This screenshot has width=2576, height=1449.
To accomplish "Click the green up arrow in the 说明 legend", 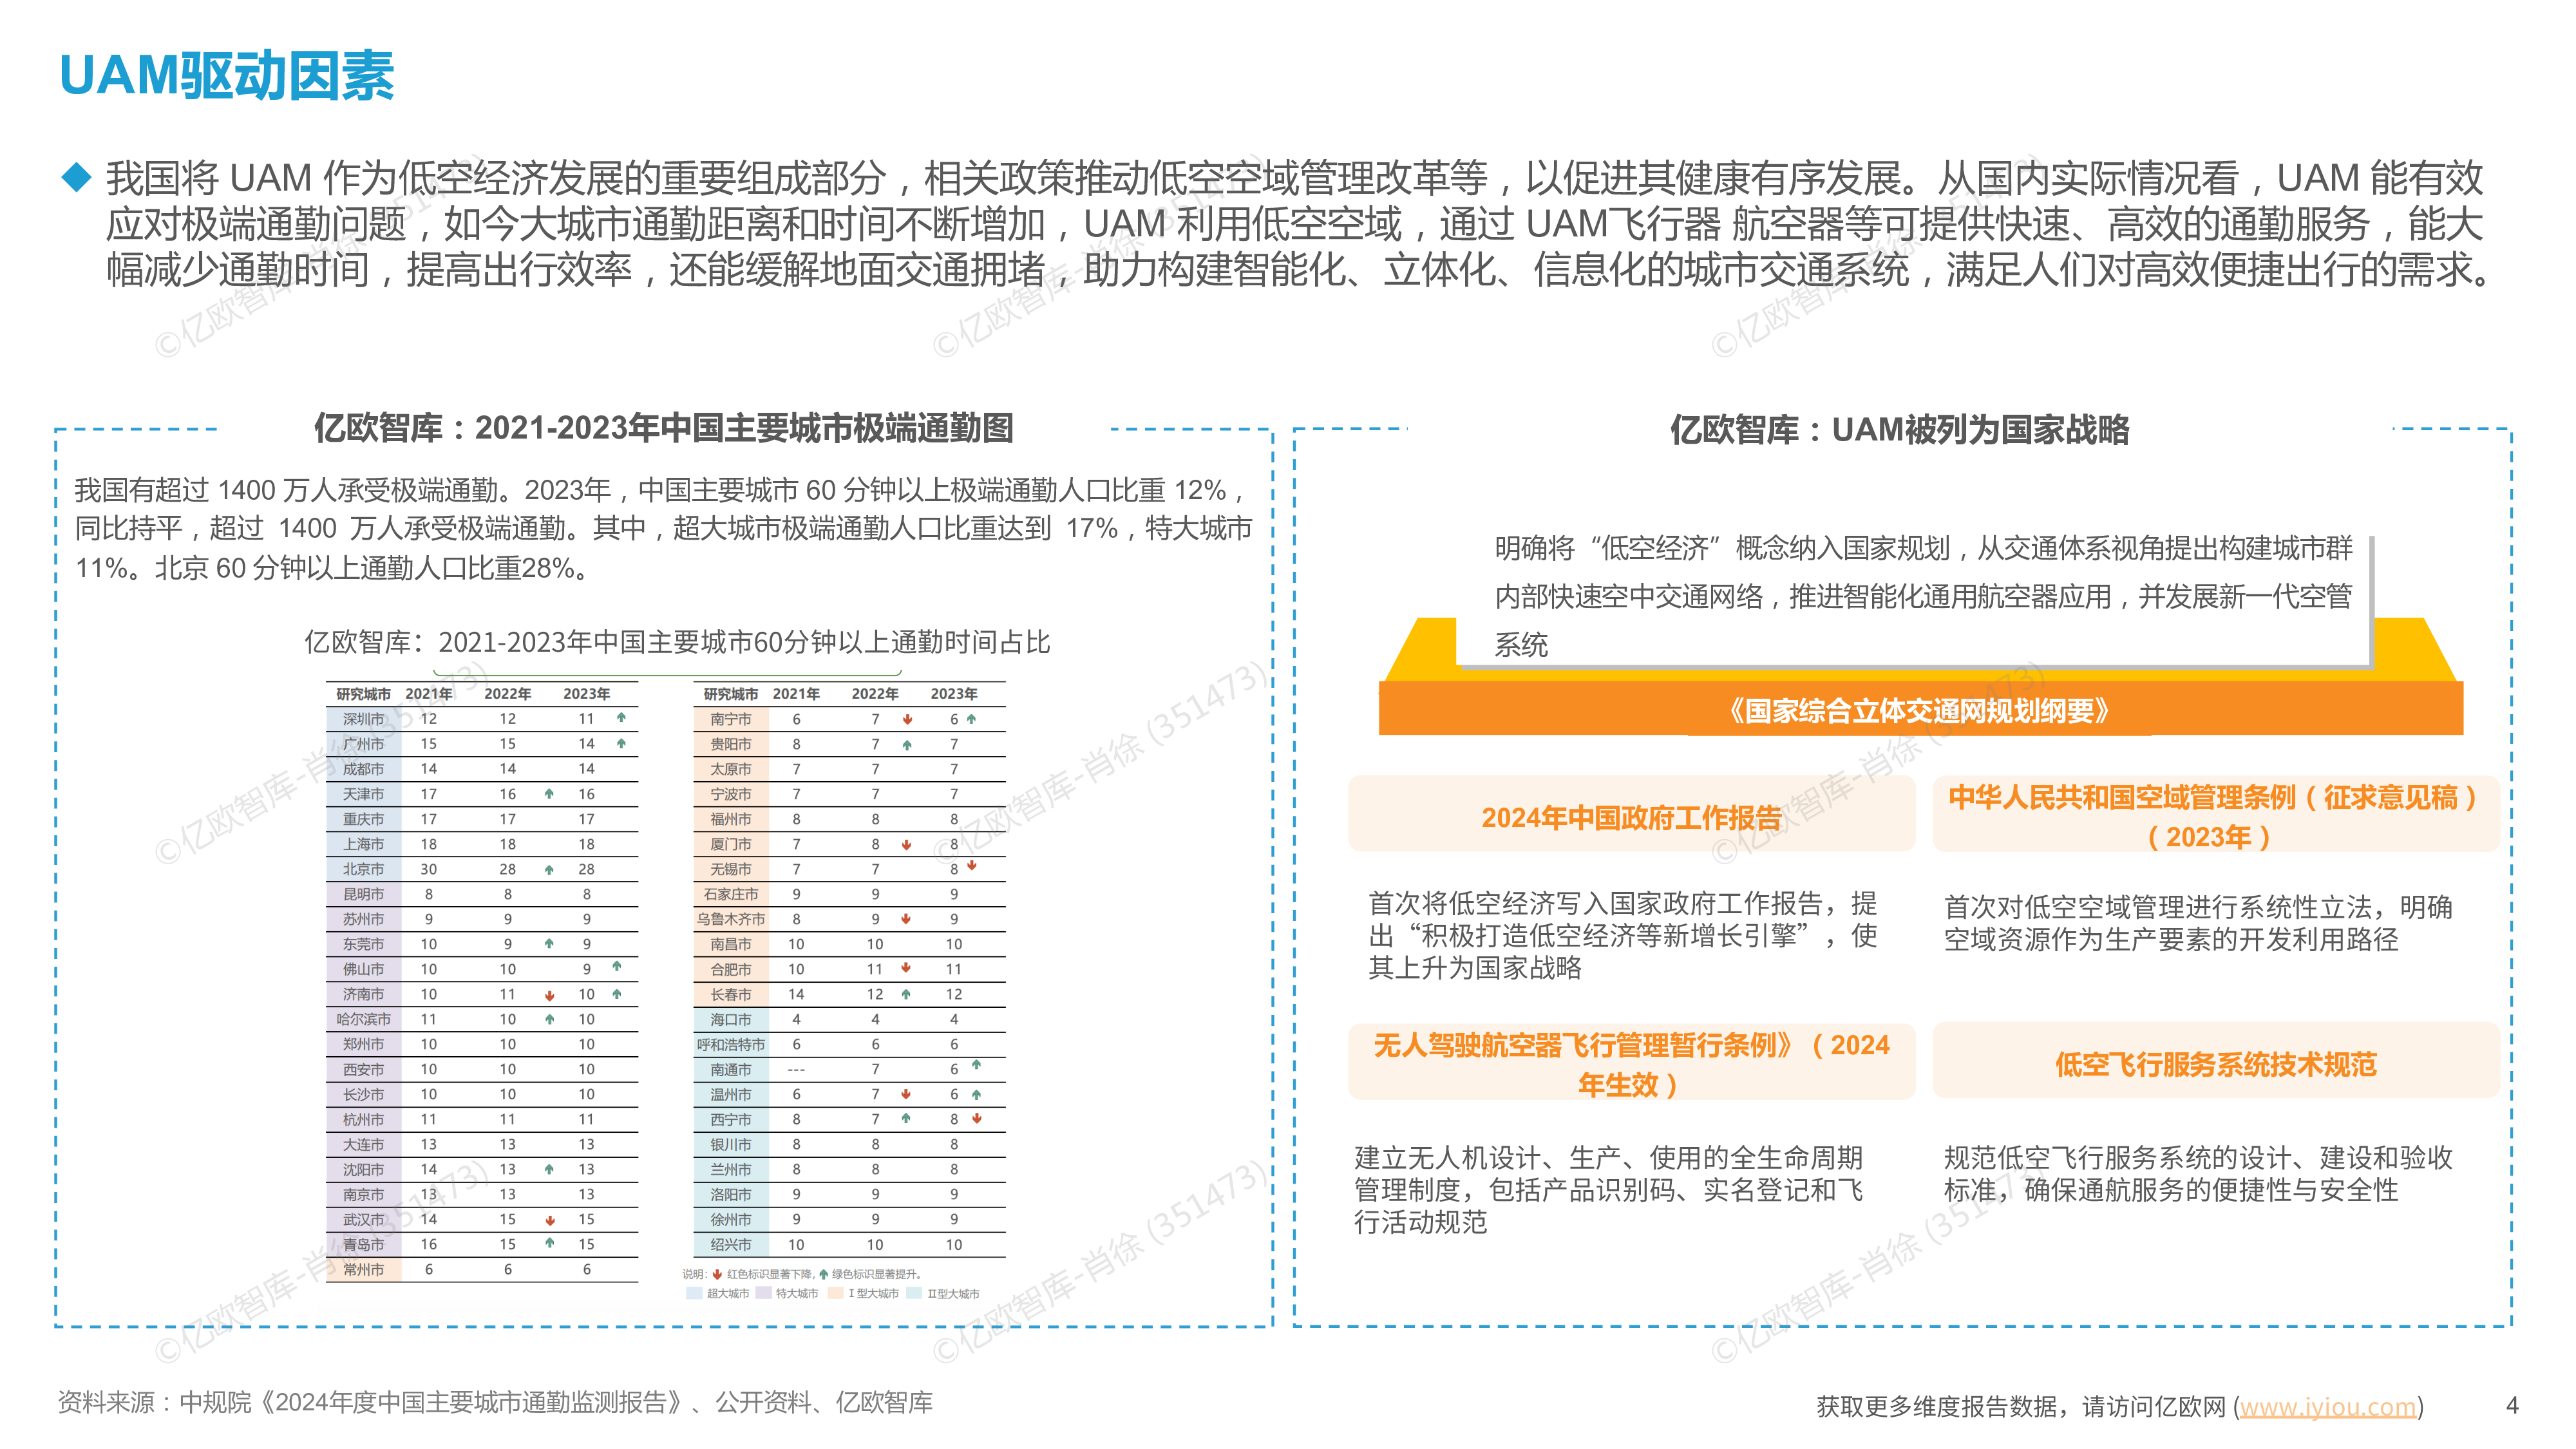I will tap(823, 1274).
